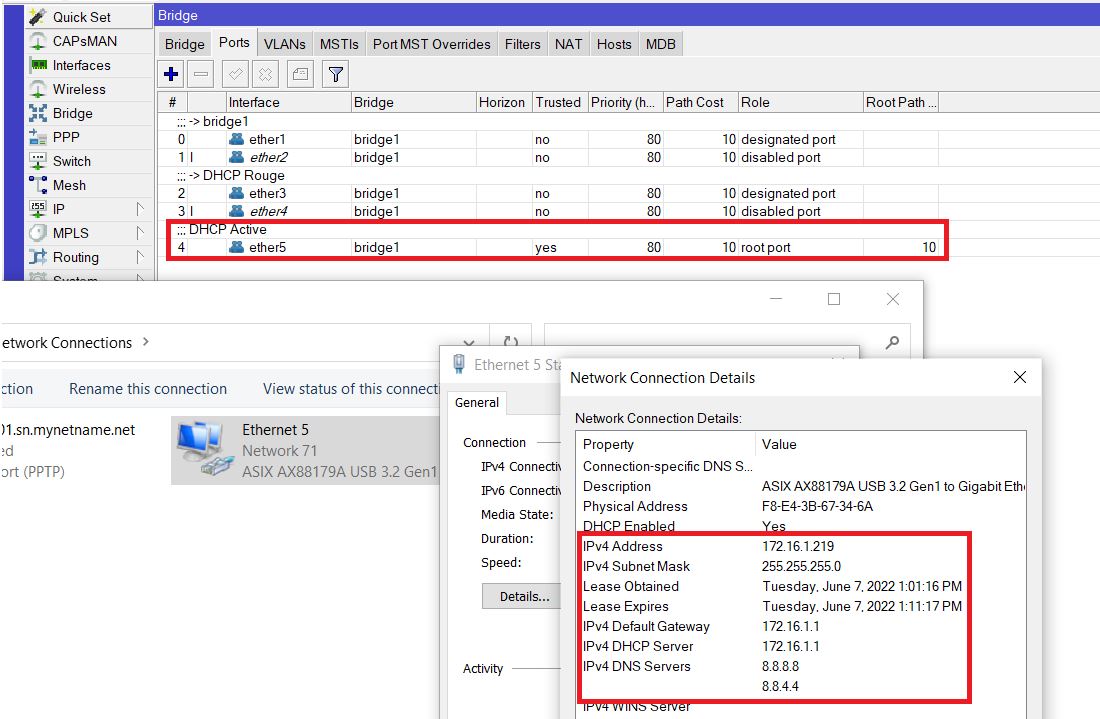Open the IP sidebar menu
This screenshot has height=719, width=1100.
point(89,209)
